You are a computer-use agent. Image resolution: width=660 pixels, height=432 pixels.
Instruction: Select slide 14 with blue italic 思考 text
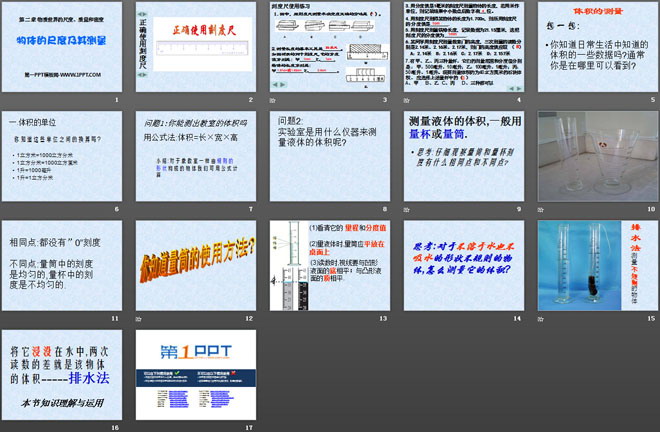[x=464, y=265]
